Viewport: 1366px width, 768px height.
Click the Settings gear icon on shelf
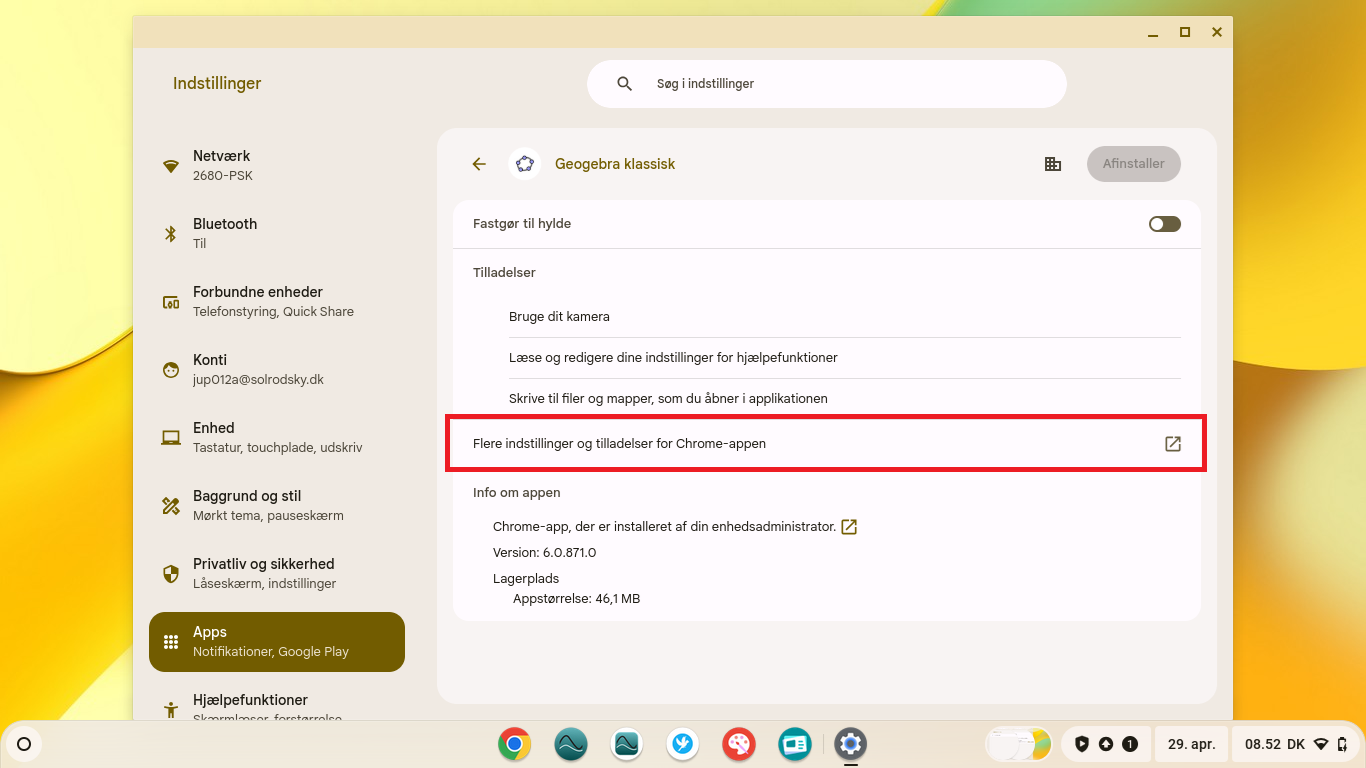(x=850, y=744)
